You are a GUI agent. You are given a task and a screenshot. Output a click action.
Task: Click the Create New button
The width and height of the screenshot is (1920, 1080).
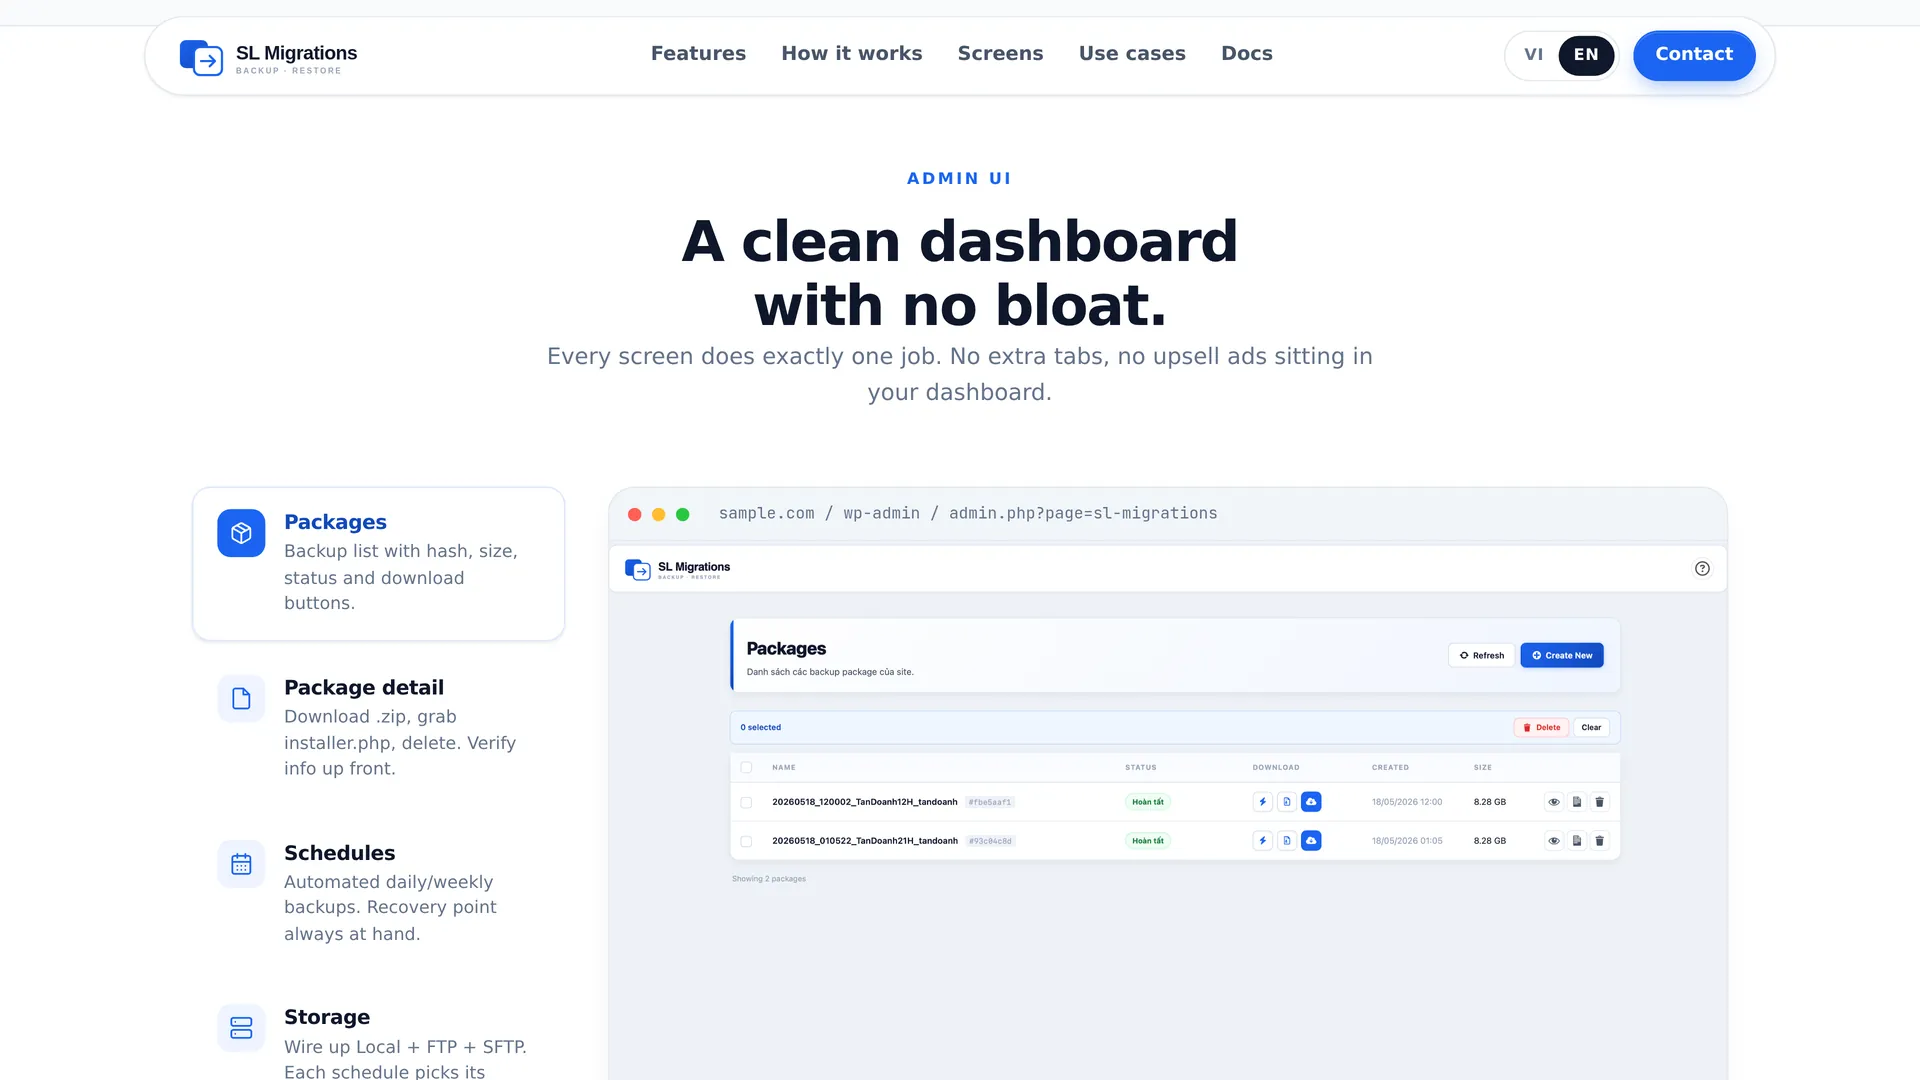point(1562,656)
